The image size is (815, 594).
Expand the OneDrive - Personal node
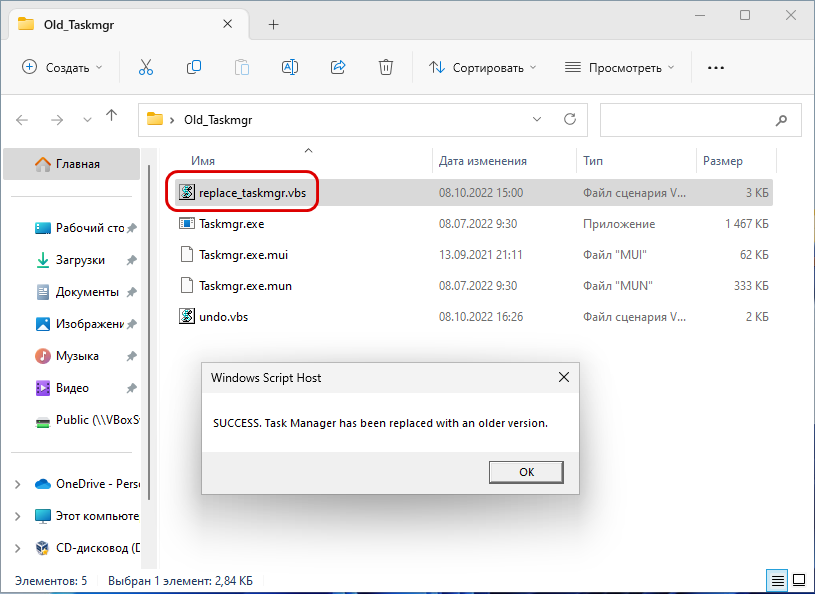click(17, 484)
